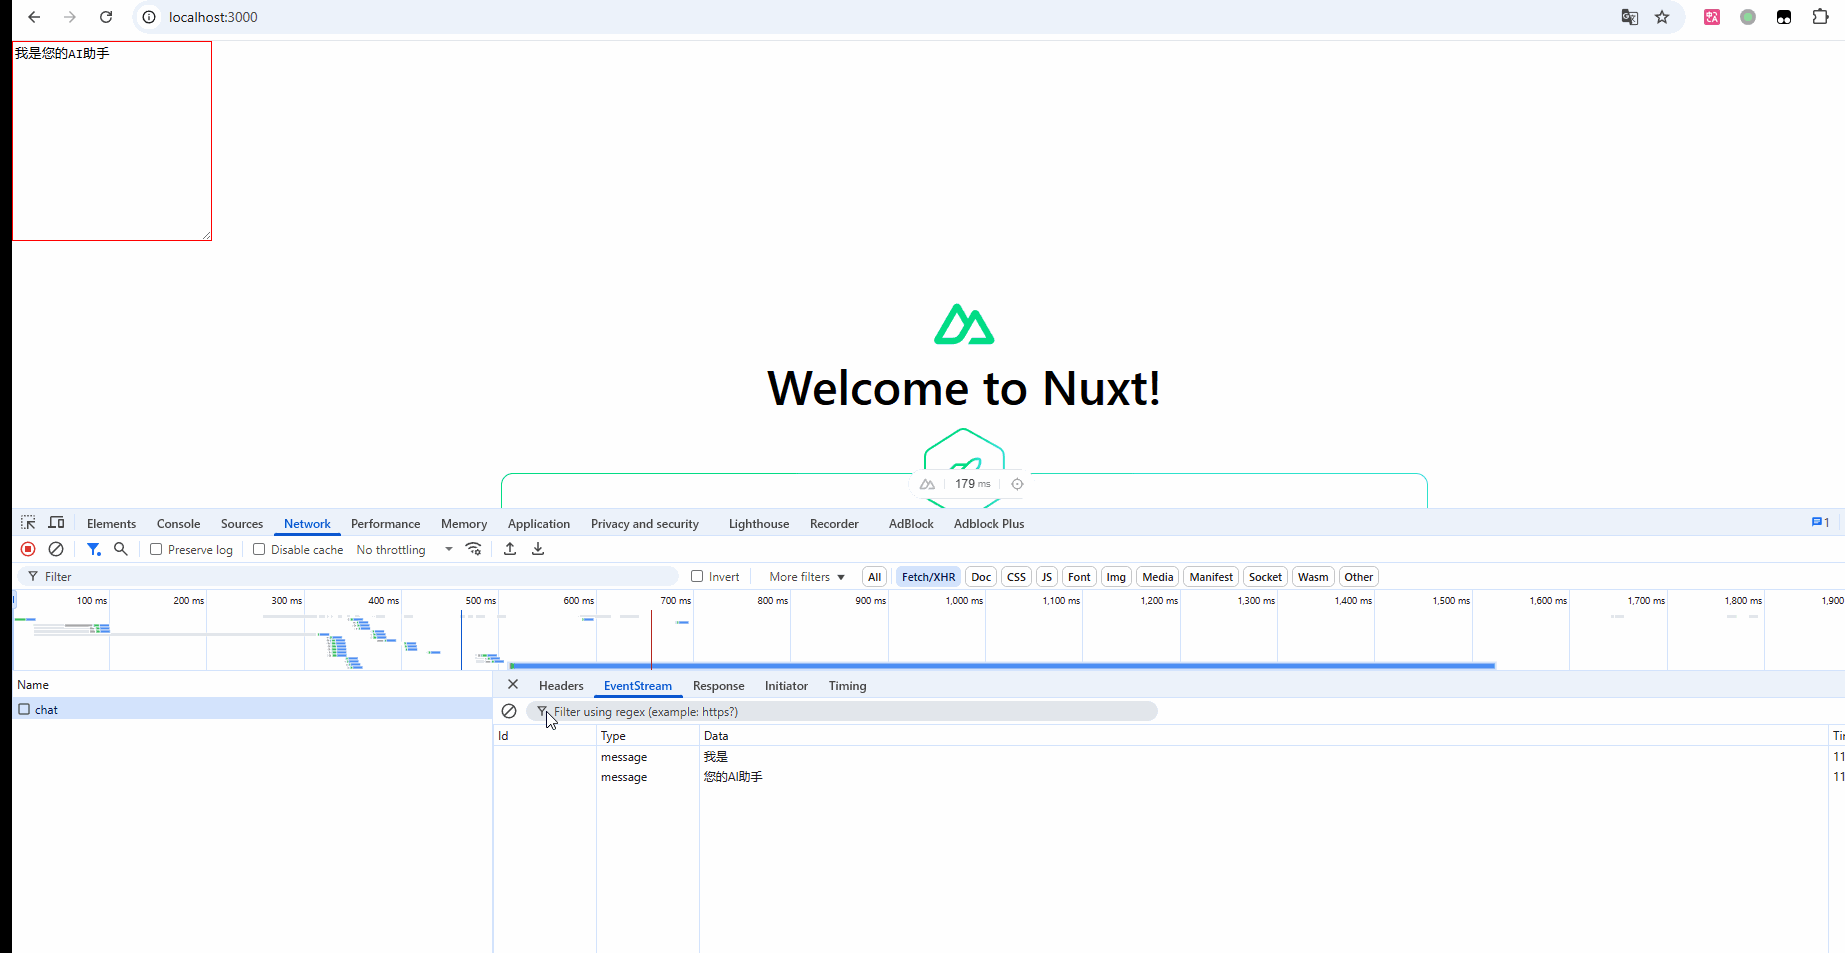Sort EventStream by Type column
1845x953 pixels.
click(647, 735)
